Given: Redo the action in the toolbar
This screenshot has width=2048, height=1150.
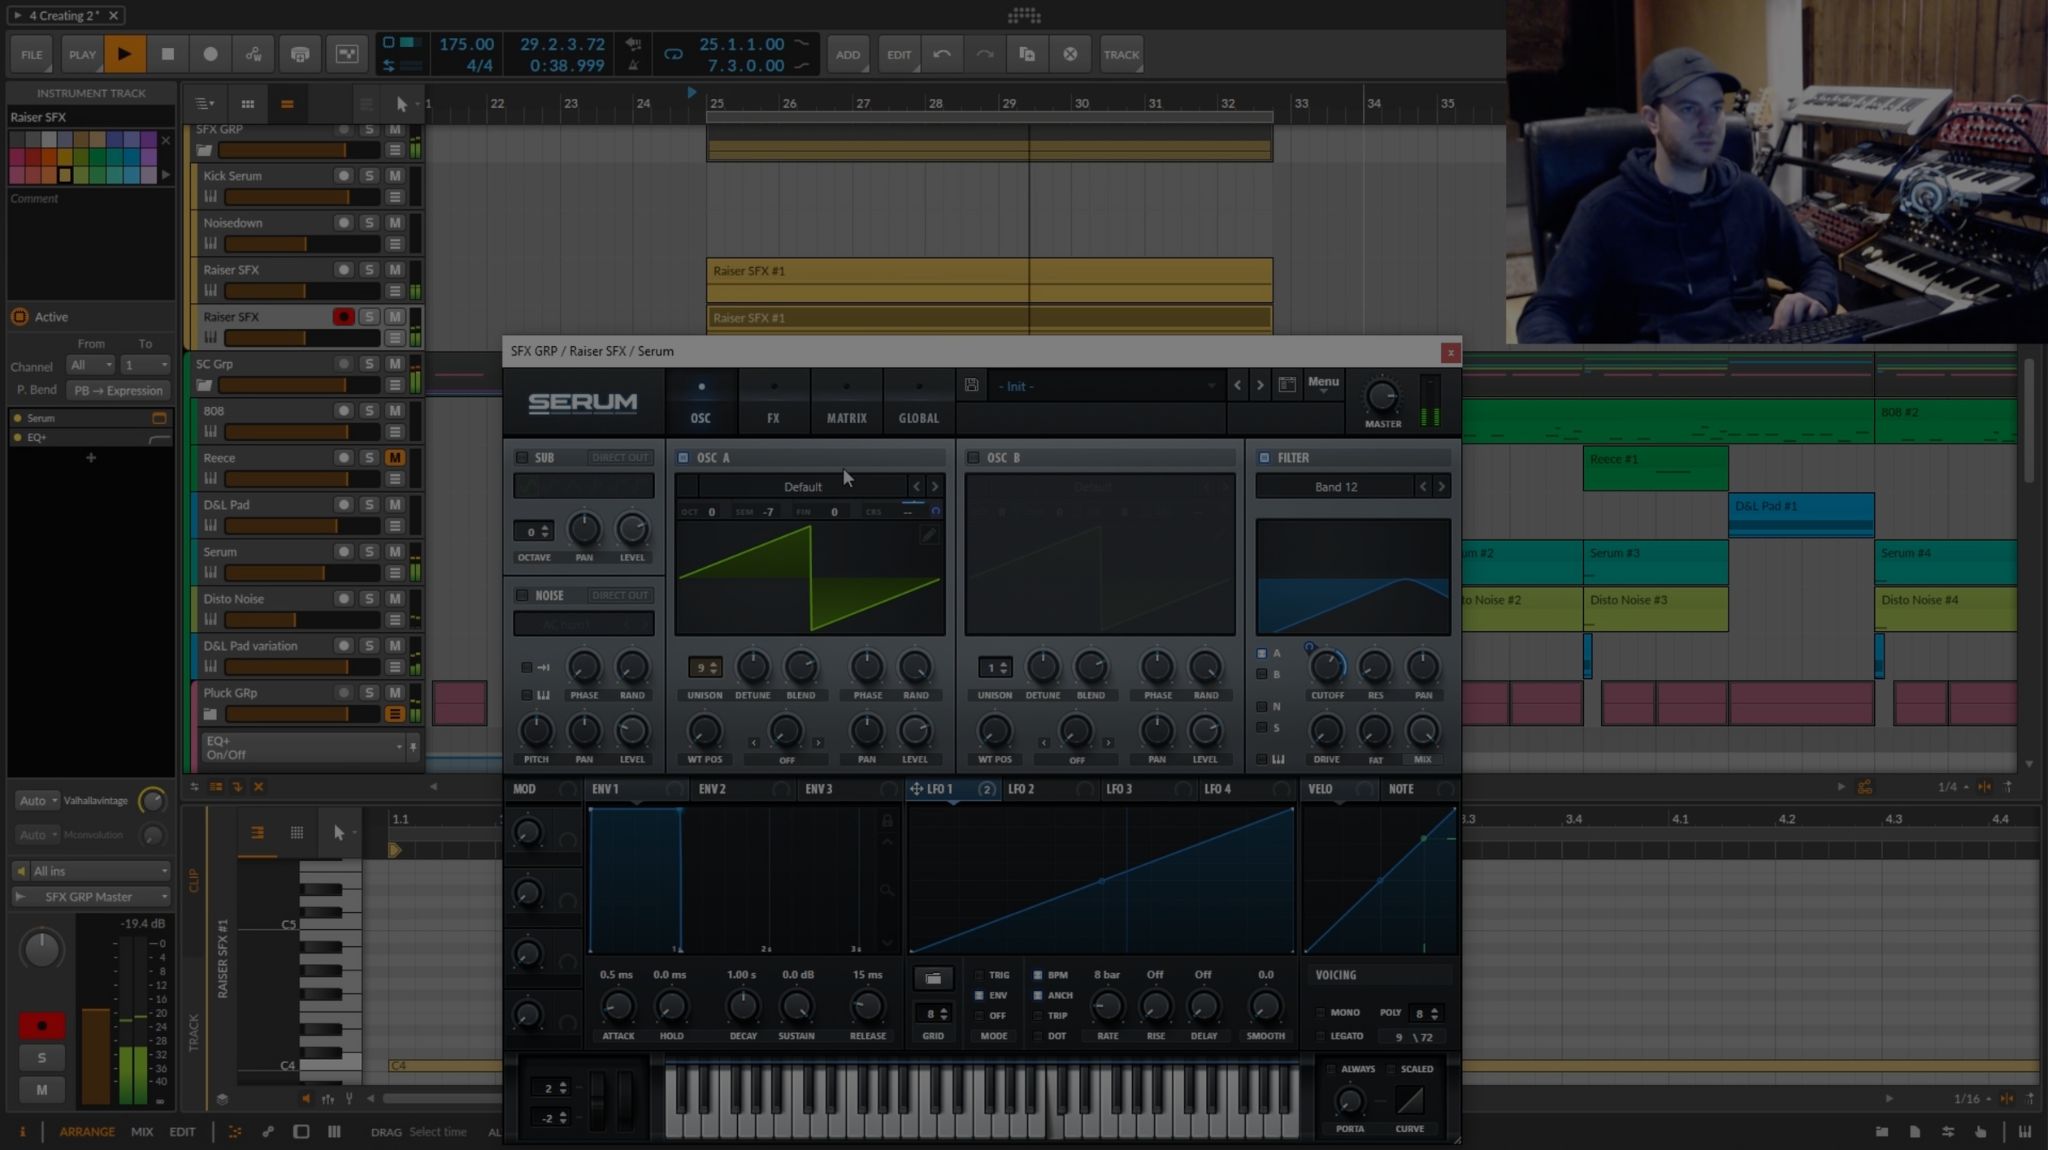Looking at the screenshot, I should coord(985,54).
